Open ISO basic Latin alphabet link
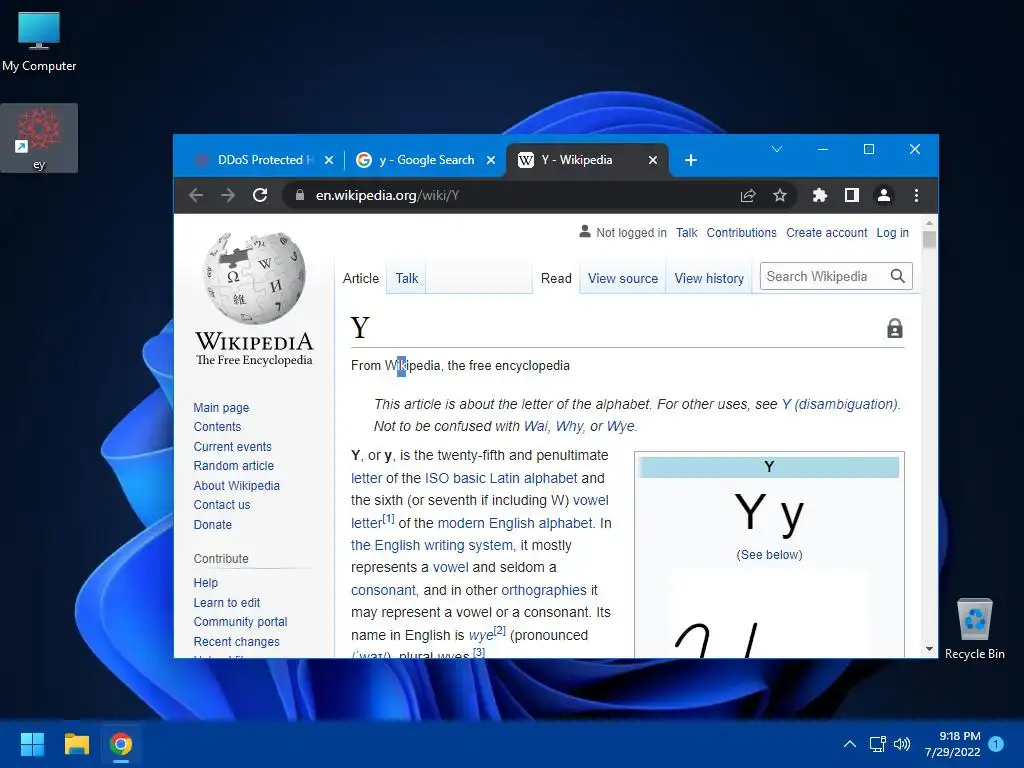The width and height of the screenshot is (1024, 768). pyautogui.click(x=501, y=478)
